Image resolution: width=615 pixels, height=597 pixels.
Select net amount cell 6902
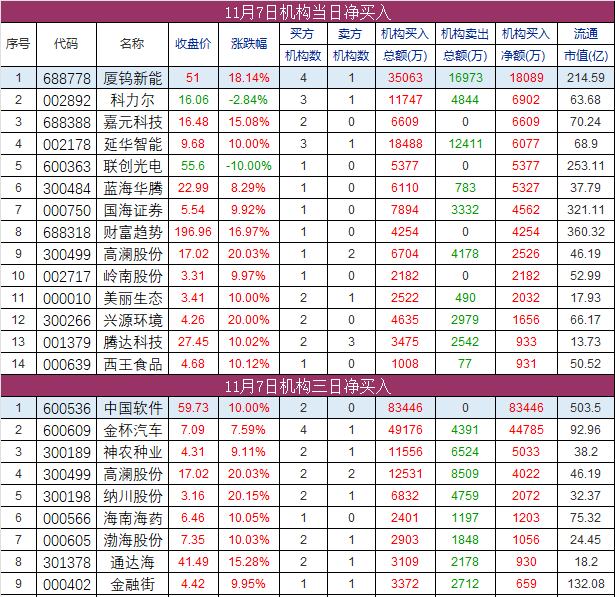[526, 100]
